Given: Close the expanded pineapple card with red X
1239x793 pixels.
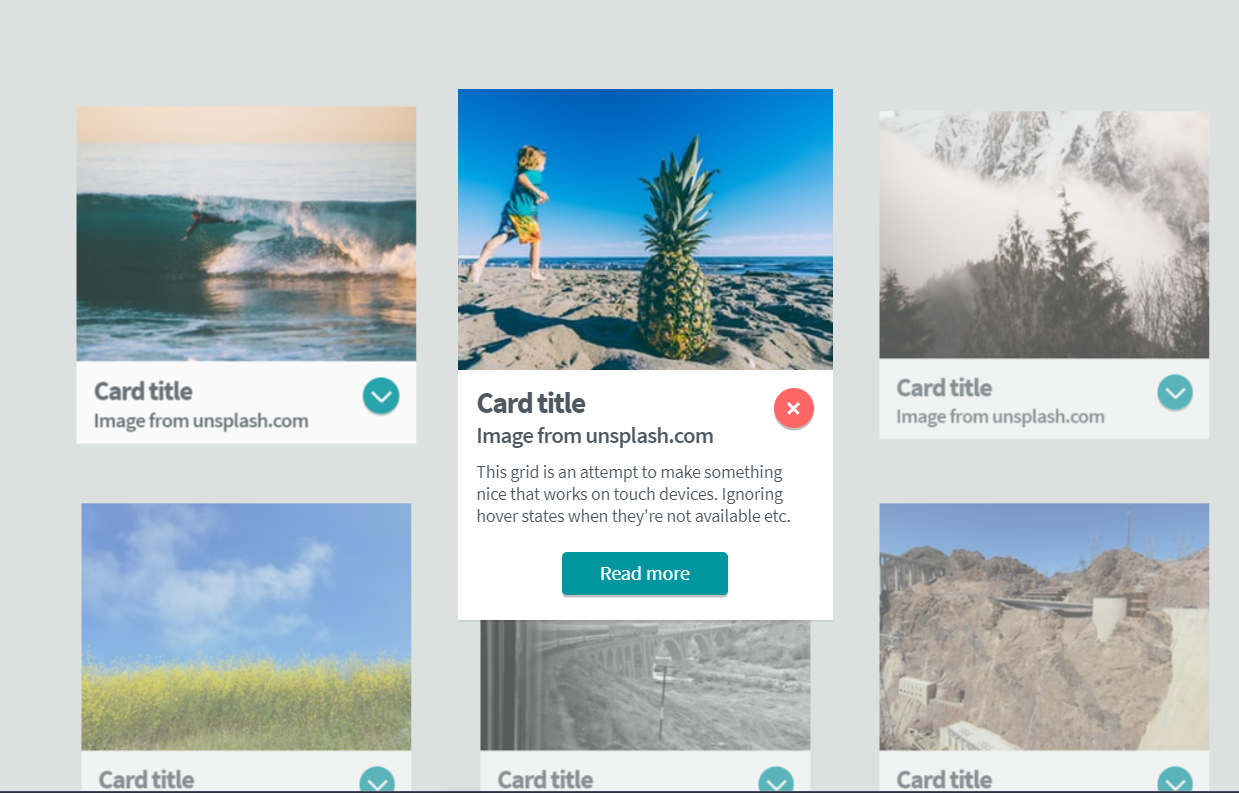Looking at the screenshot, I should (793, 408).
